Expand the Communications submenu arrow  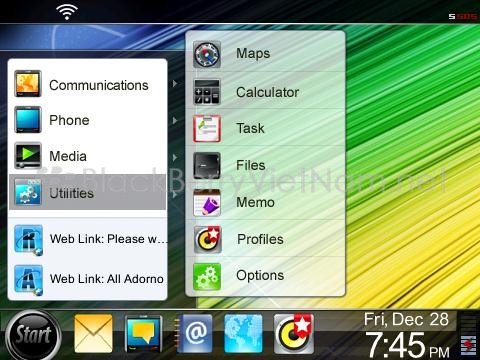click(175, 84)
